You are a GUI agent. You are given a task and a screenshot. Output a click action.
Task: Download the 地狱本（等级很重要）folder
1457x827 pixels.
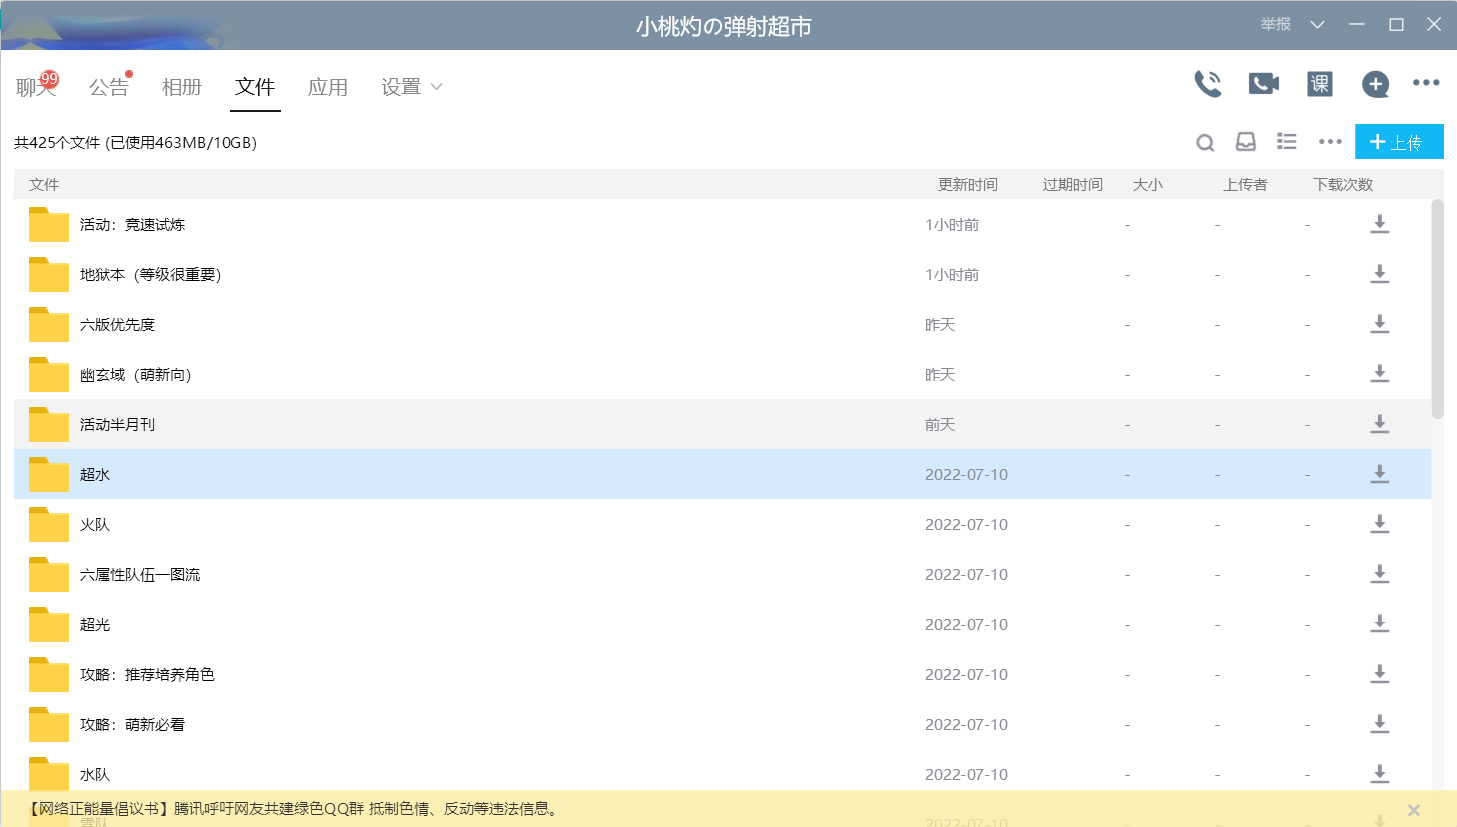(x=1380, y=274)
